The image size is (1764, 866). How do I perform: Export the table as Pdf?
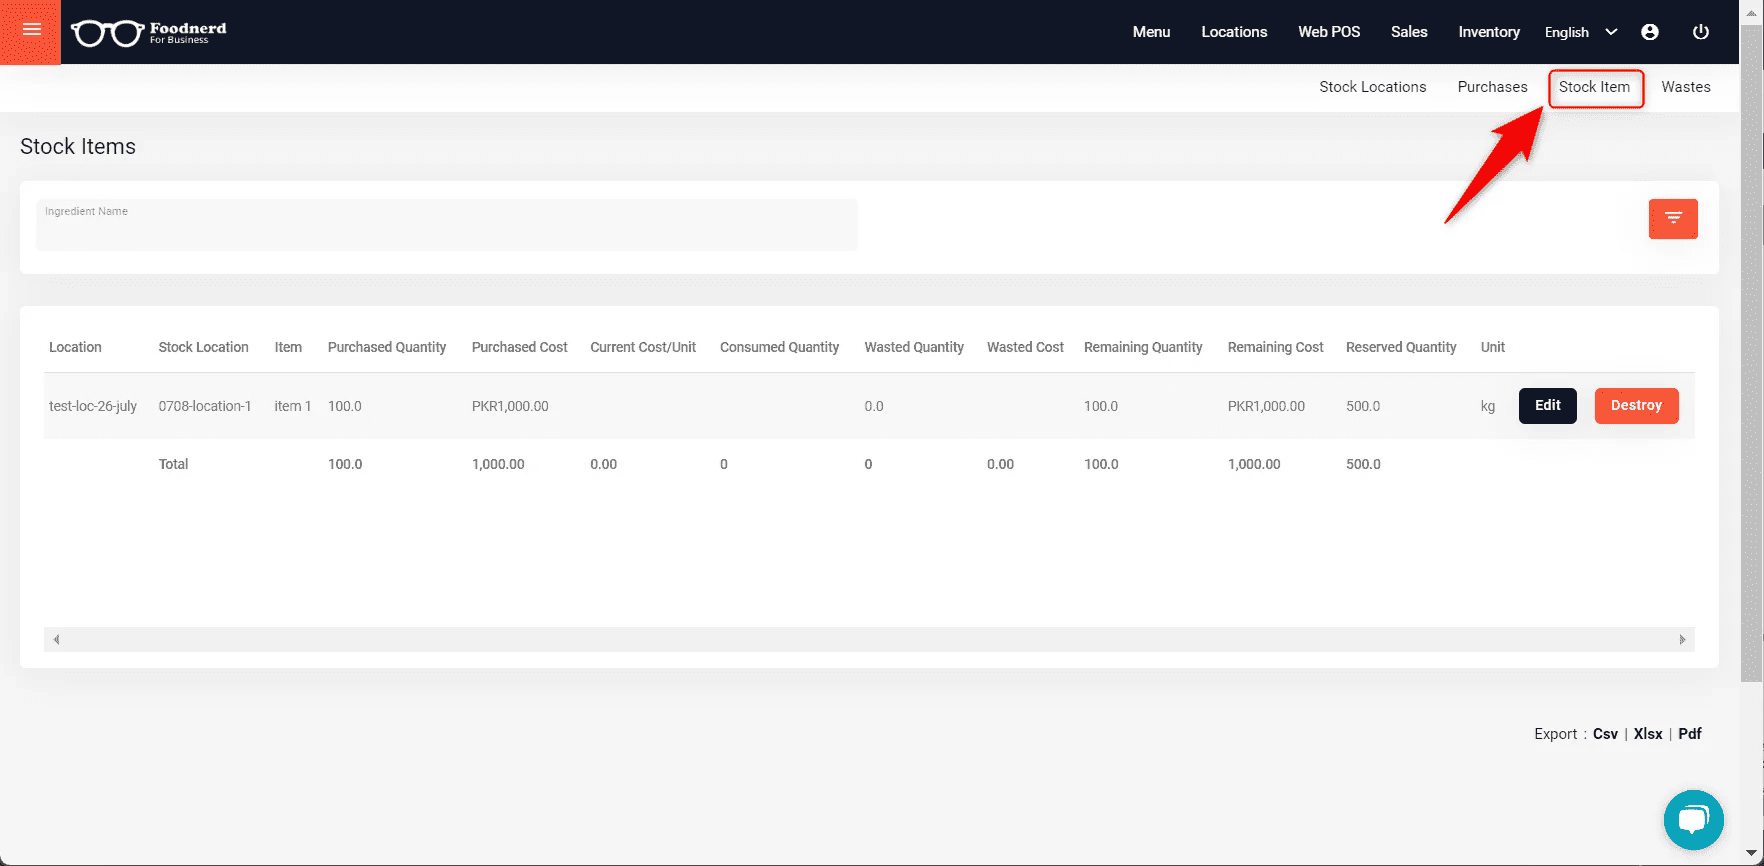point(1689,734)
